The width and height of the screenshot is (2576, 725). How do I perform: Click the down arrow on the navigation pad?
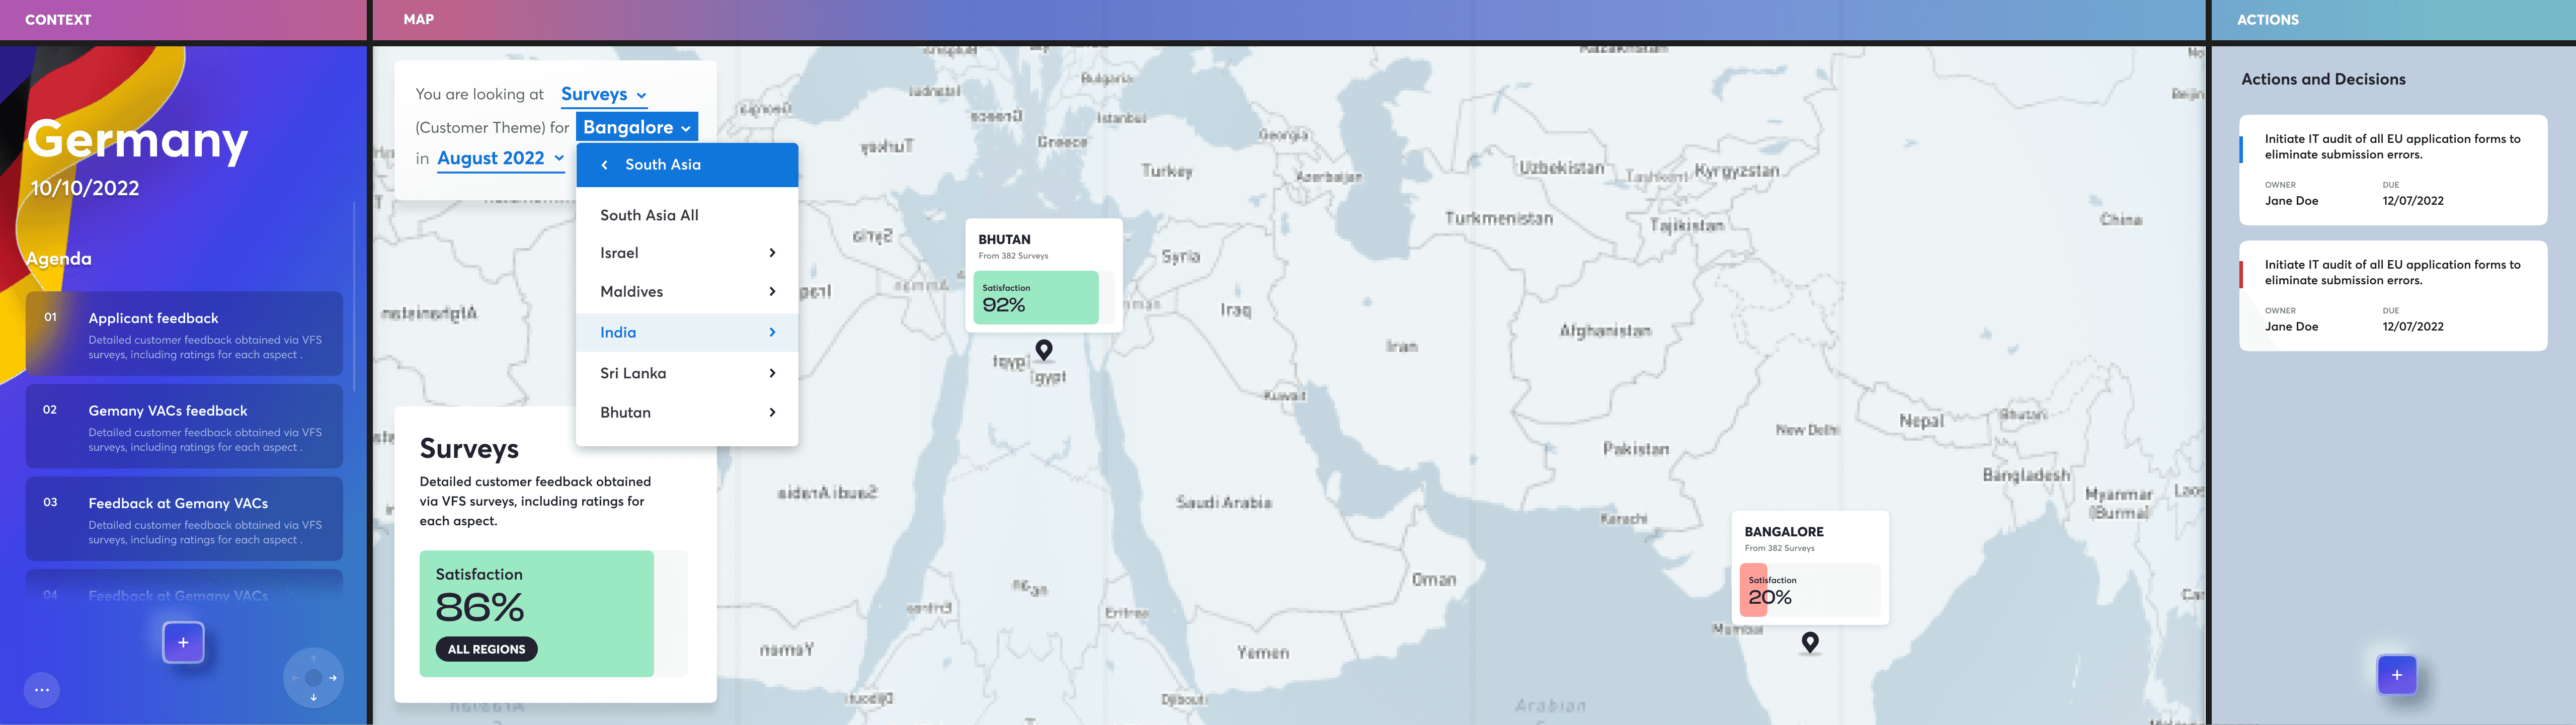[313, 698]
